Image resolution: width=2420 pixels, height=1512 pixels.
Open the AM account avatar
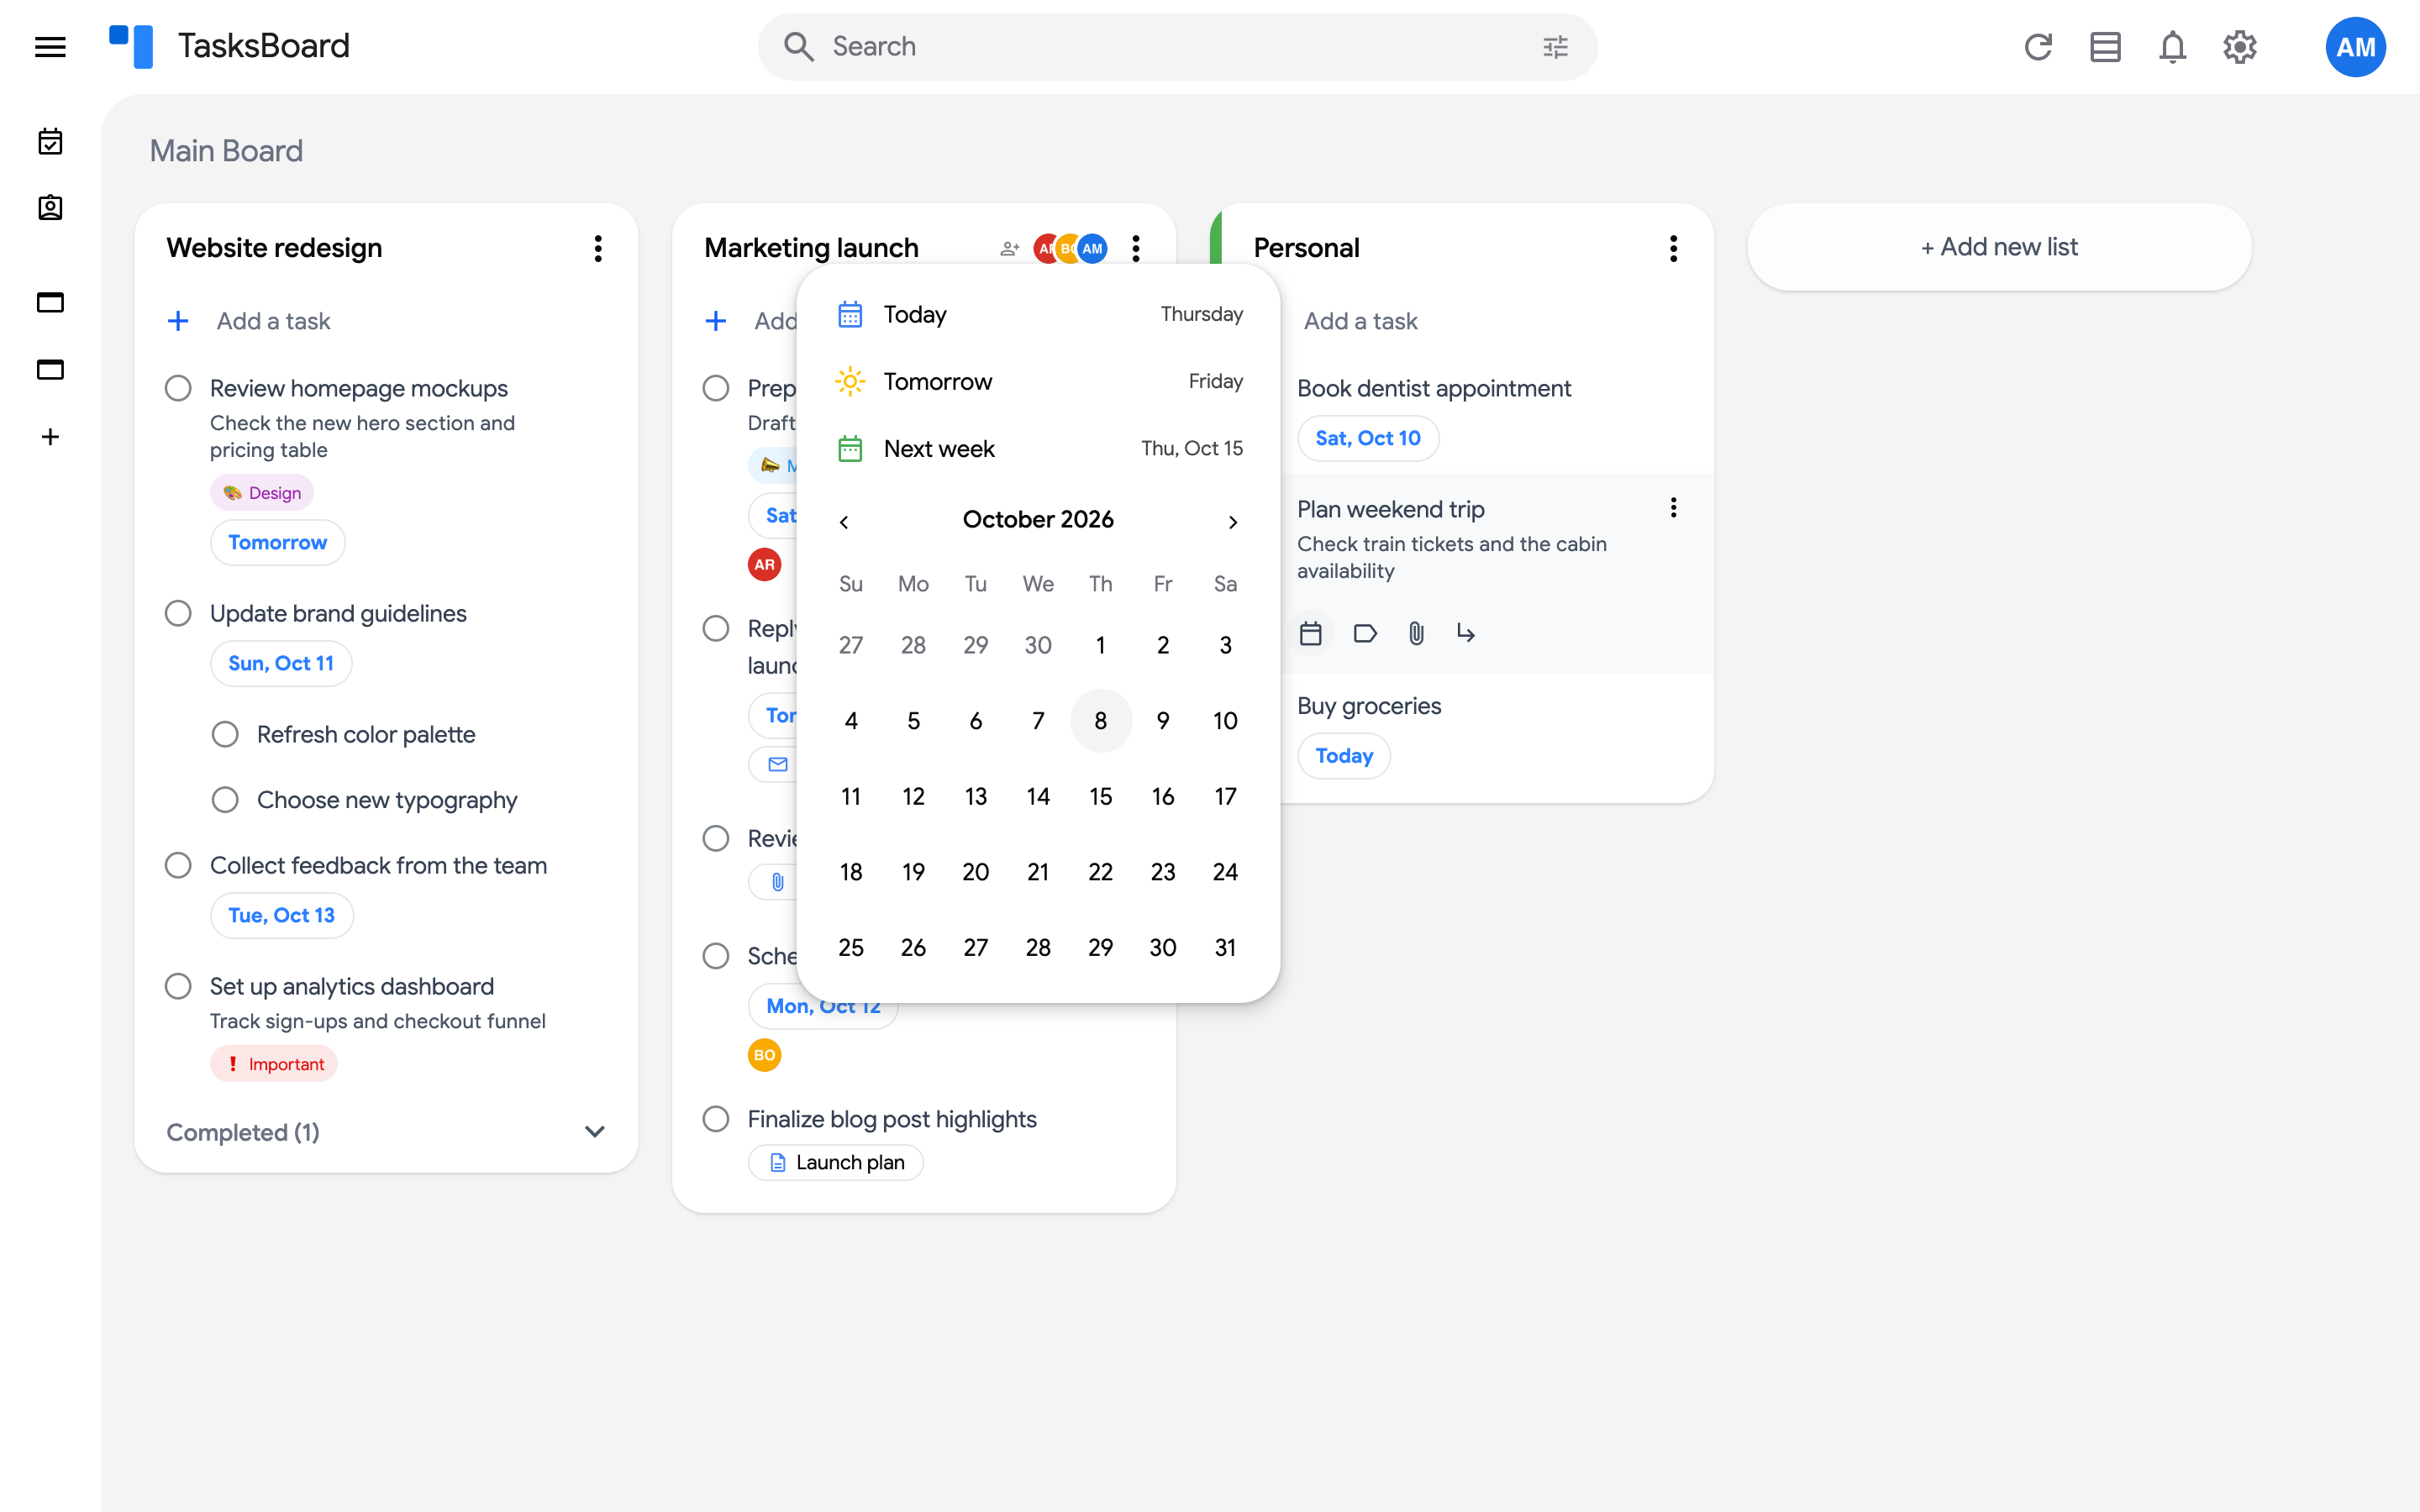click(2355, 47)
